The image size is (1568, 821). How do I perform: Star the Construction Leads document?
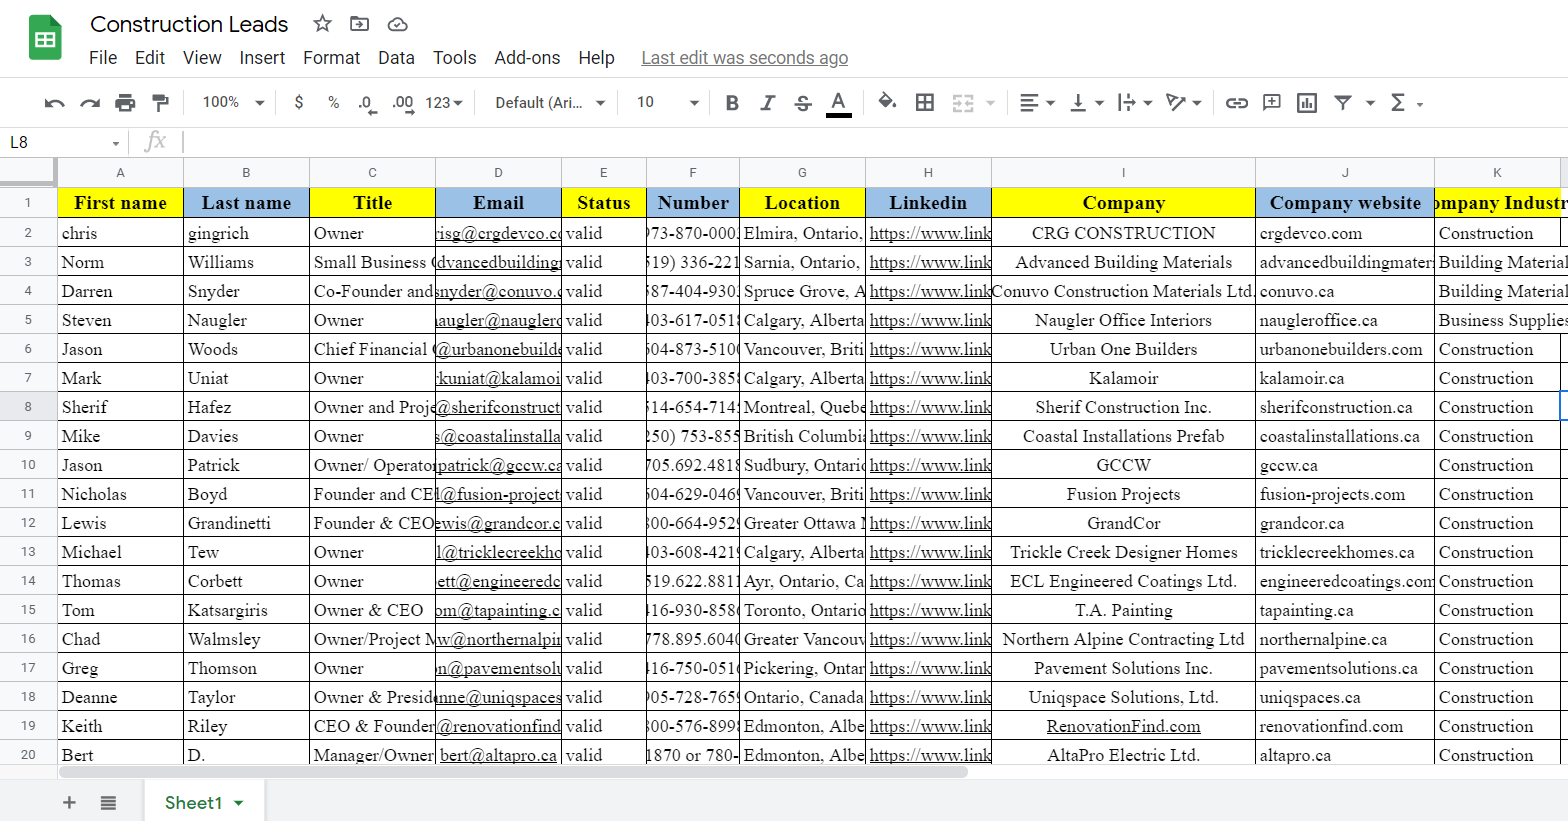click(x=322, y=24)
